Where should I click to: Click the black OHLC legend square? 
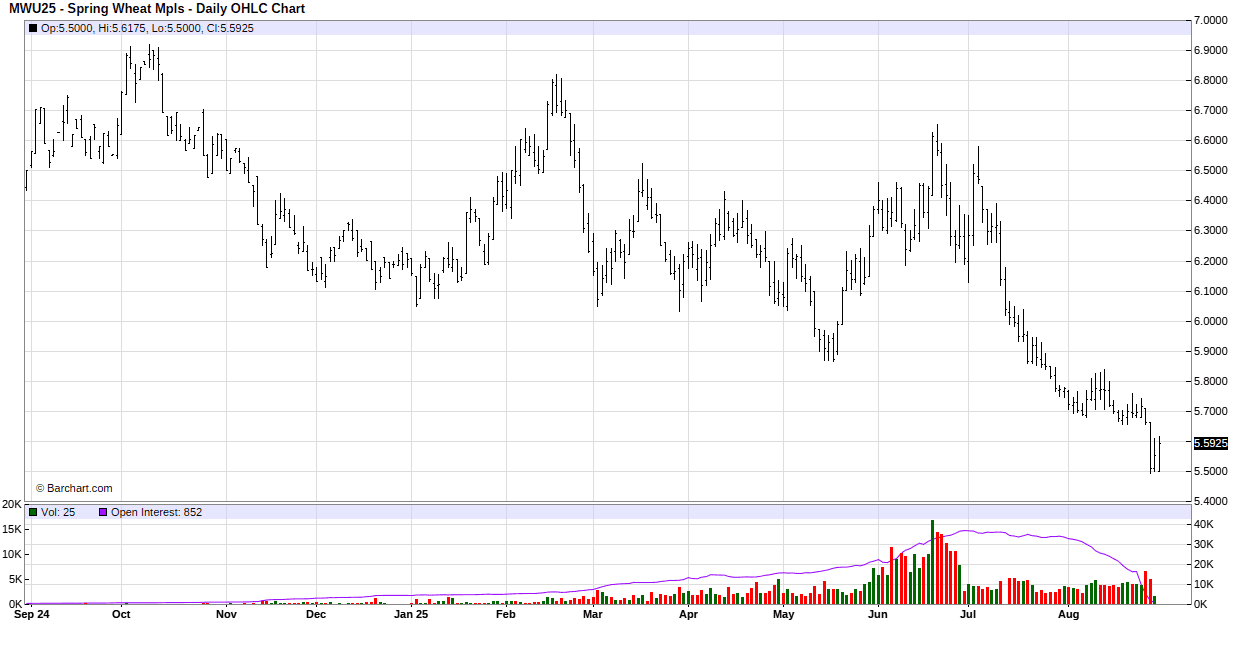point(33,28)
